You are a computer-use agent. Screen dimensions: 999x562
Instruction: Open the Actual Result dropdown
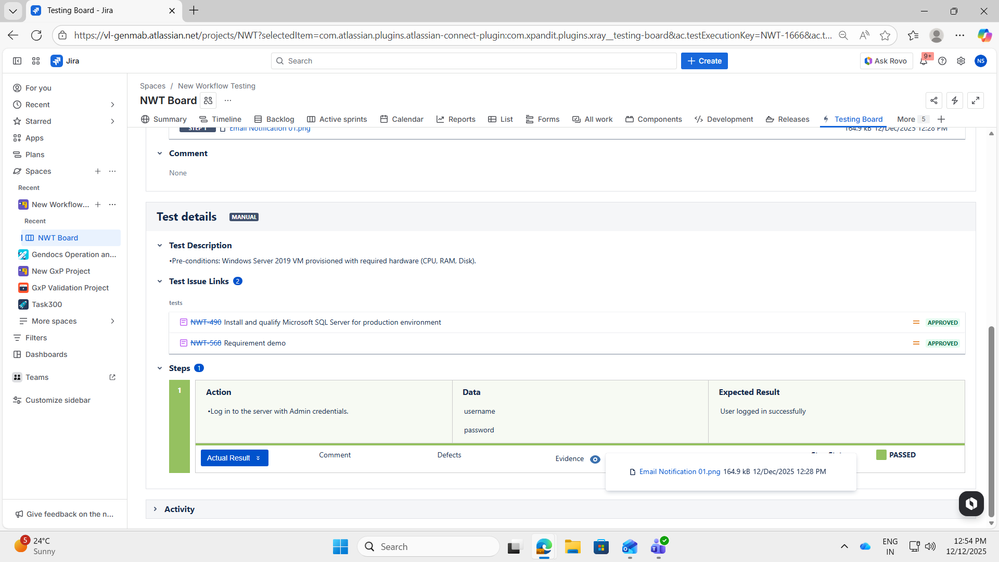pos(234,458)
